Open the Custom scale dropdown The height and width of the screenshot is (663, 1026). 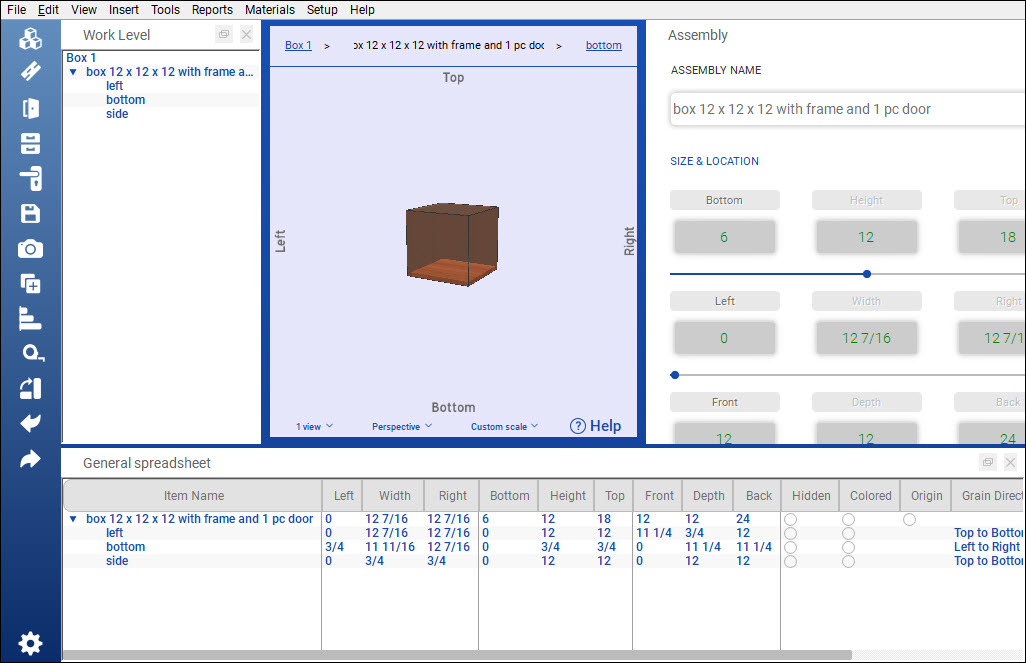pyautogui.click(x=504, y=426)
